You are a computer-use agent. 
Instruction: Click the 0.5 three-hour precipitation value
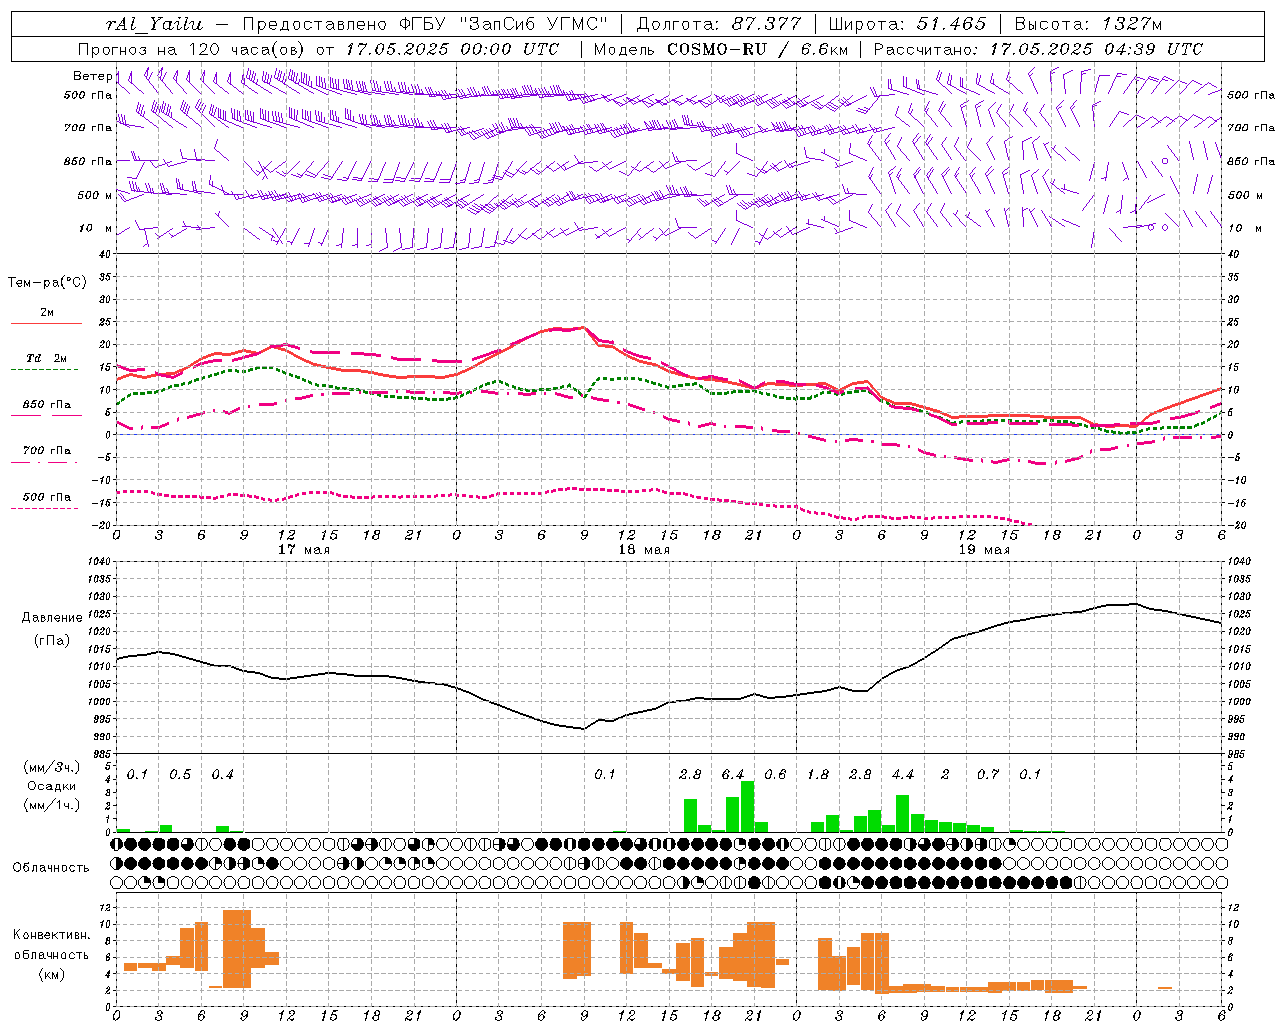180,775
